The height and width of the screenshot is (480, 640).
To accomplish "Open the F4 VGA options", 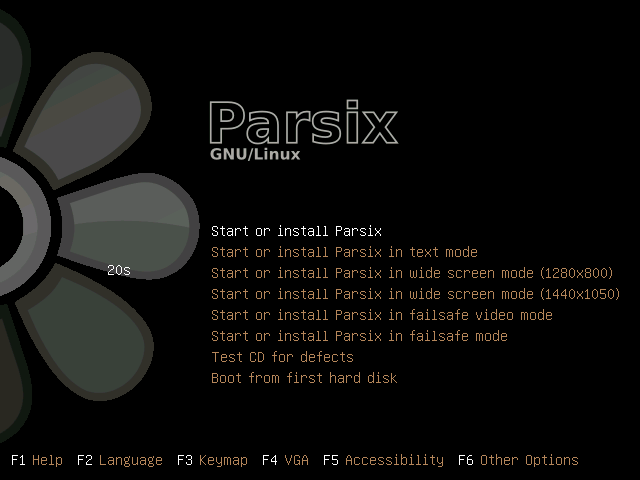I will point(285,460).
